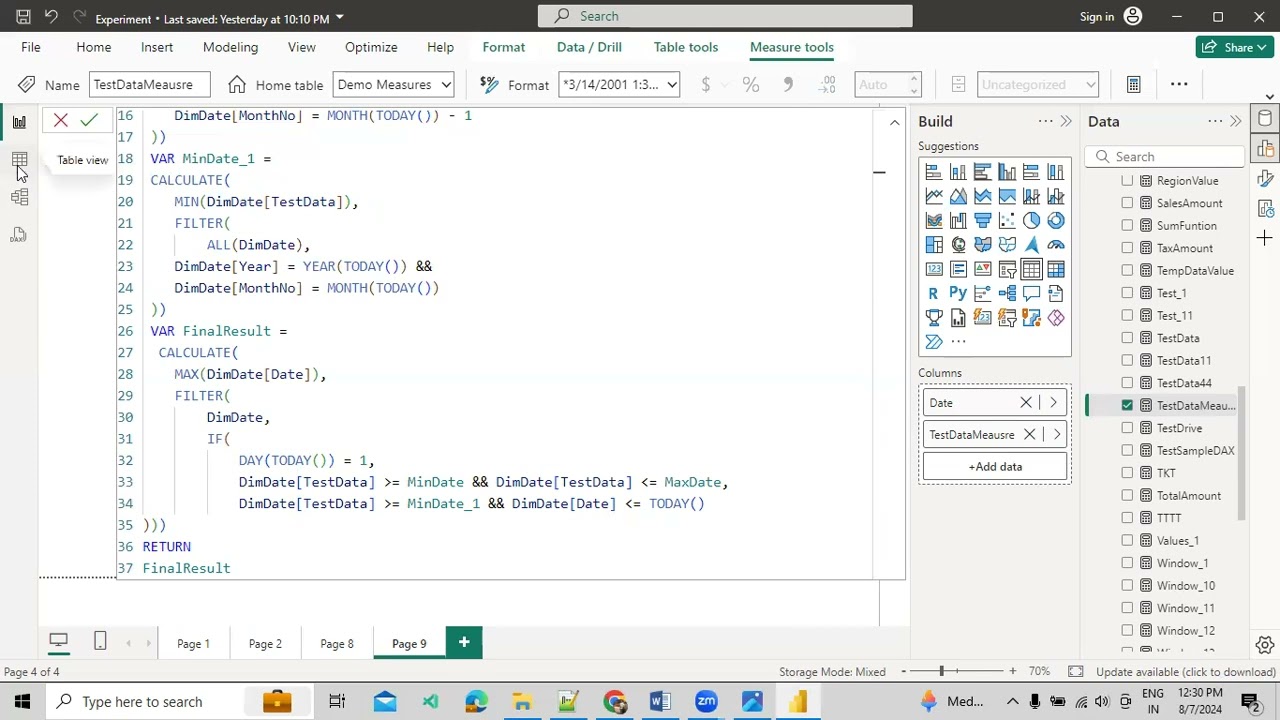Open Table view from left sidebar
The image size is (1280, 720).
(19, 160)
